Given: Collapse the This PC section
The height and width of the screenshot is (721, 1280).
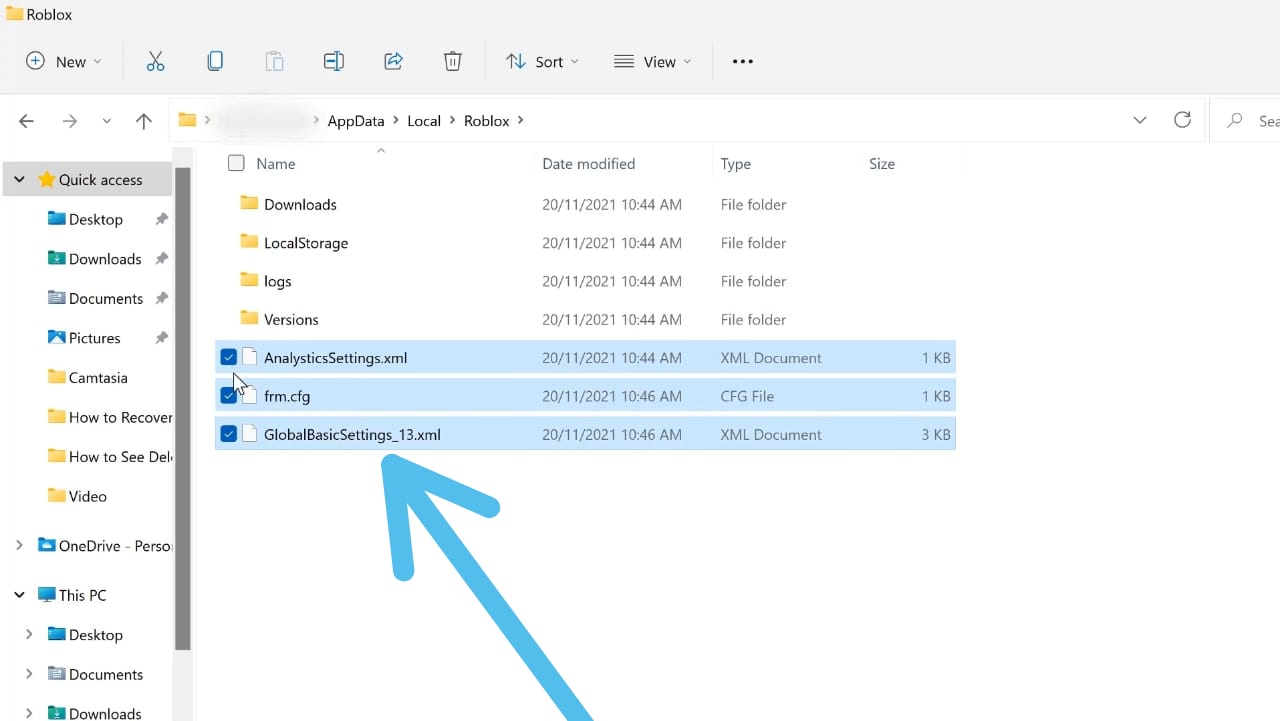Looking at the screenshot, I should click(x=19, y=595).
